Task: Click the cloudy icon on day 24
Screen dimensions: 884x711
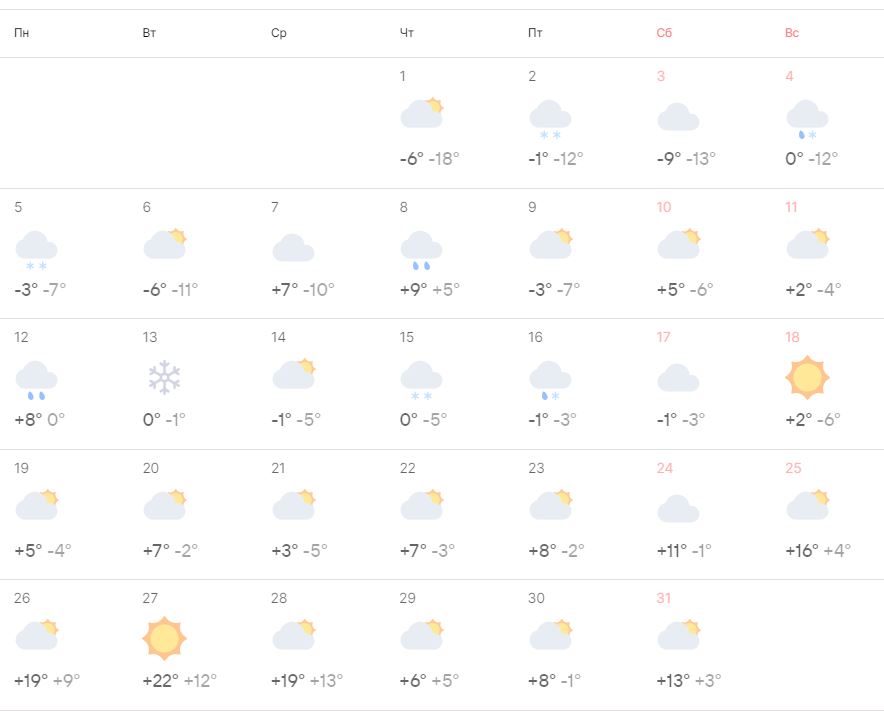Action: [x=678, y=508]
